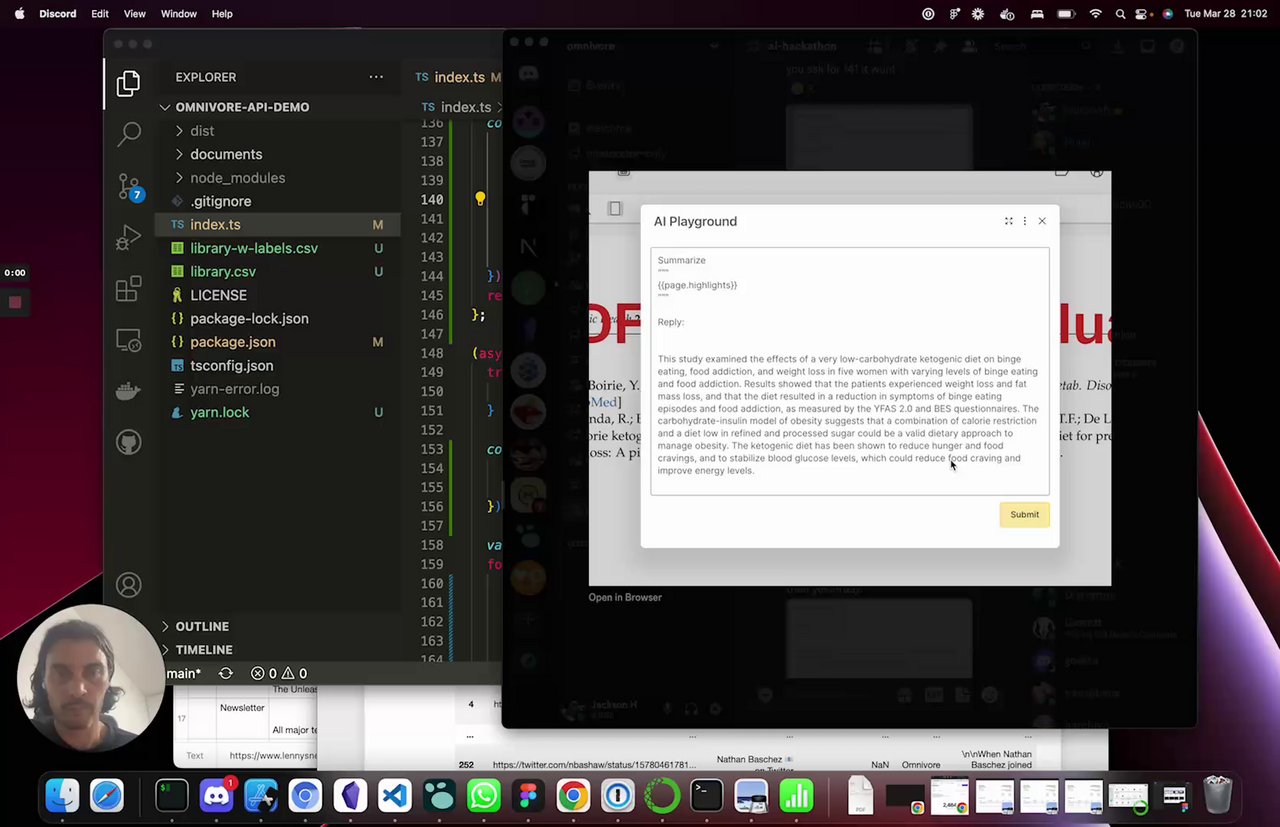
Task: Click Open in Browser link
Action: 625,597
